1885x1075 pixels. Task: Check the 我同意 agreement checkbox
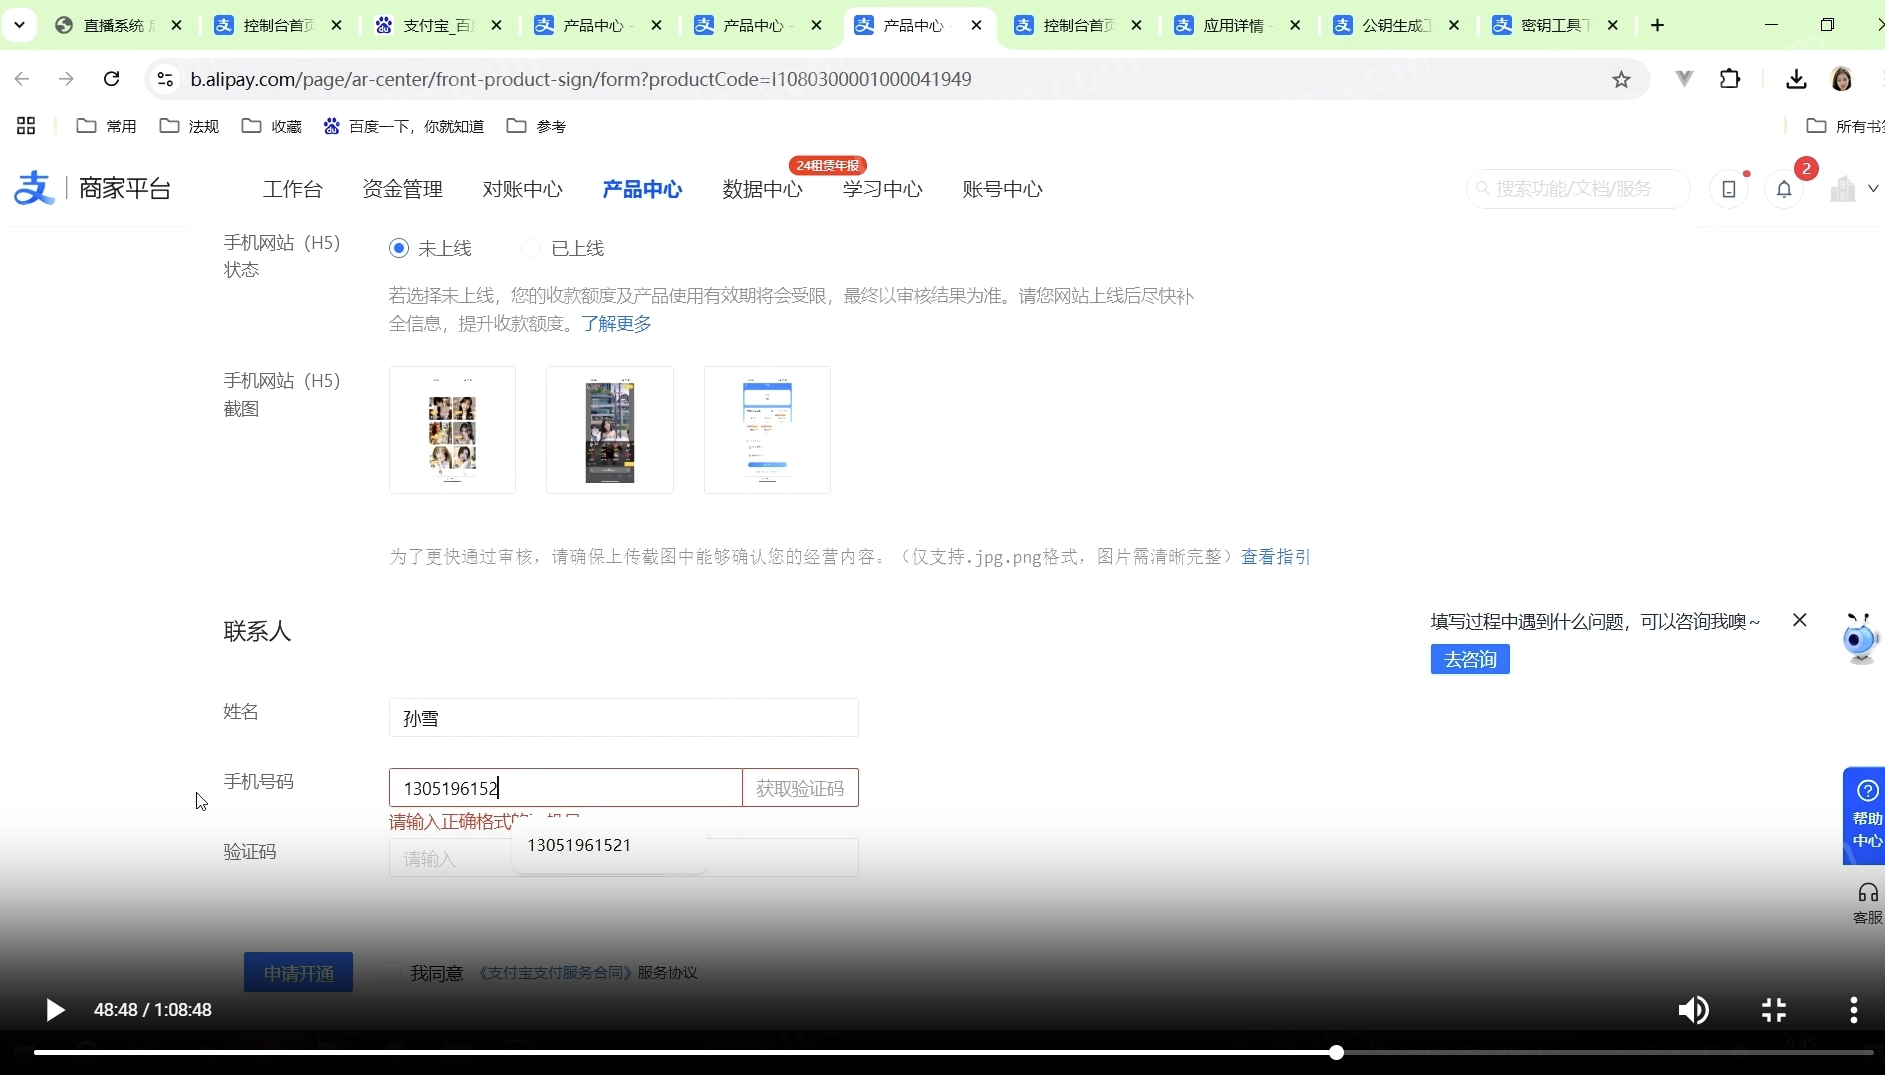click(391, 972)
